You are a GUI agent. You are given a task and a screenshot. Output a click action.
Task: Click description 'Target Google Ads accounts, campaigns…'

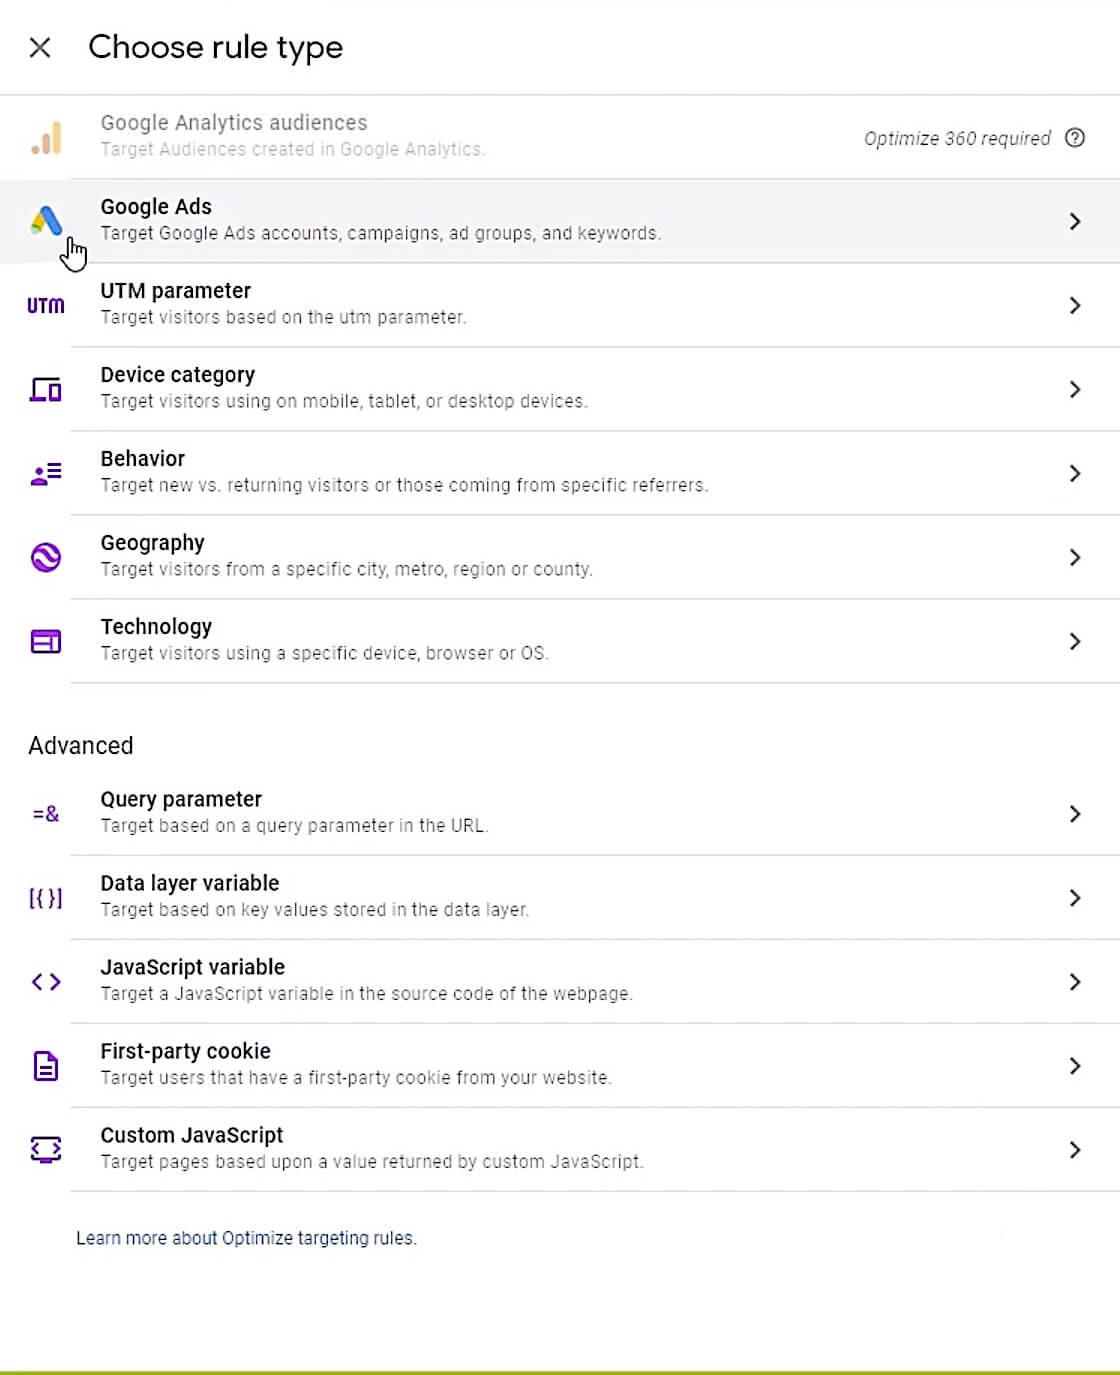point(381,233)
